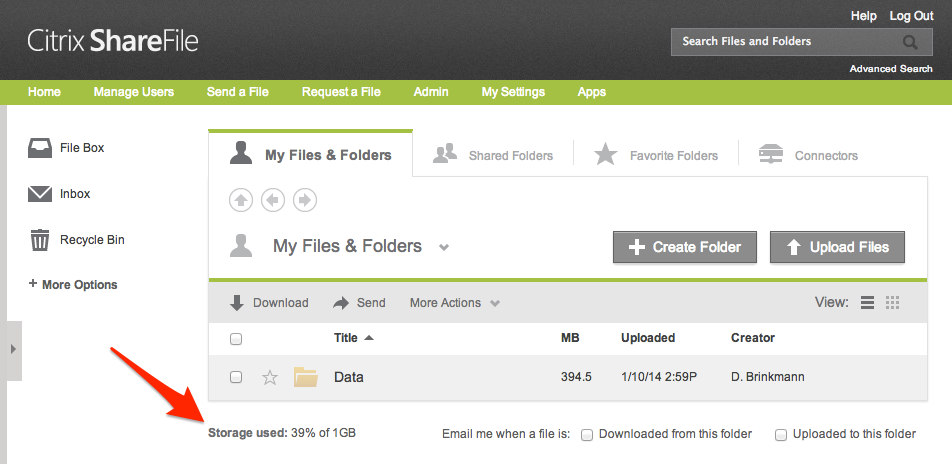Switch to grid thumbnail view icon

pos(893,303)
